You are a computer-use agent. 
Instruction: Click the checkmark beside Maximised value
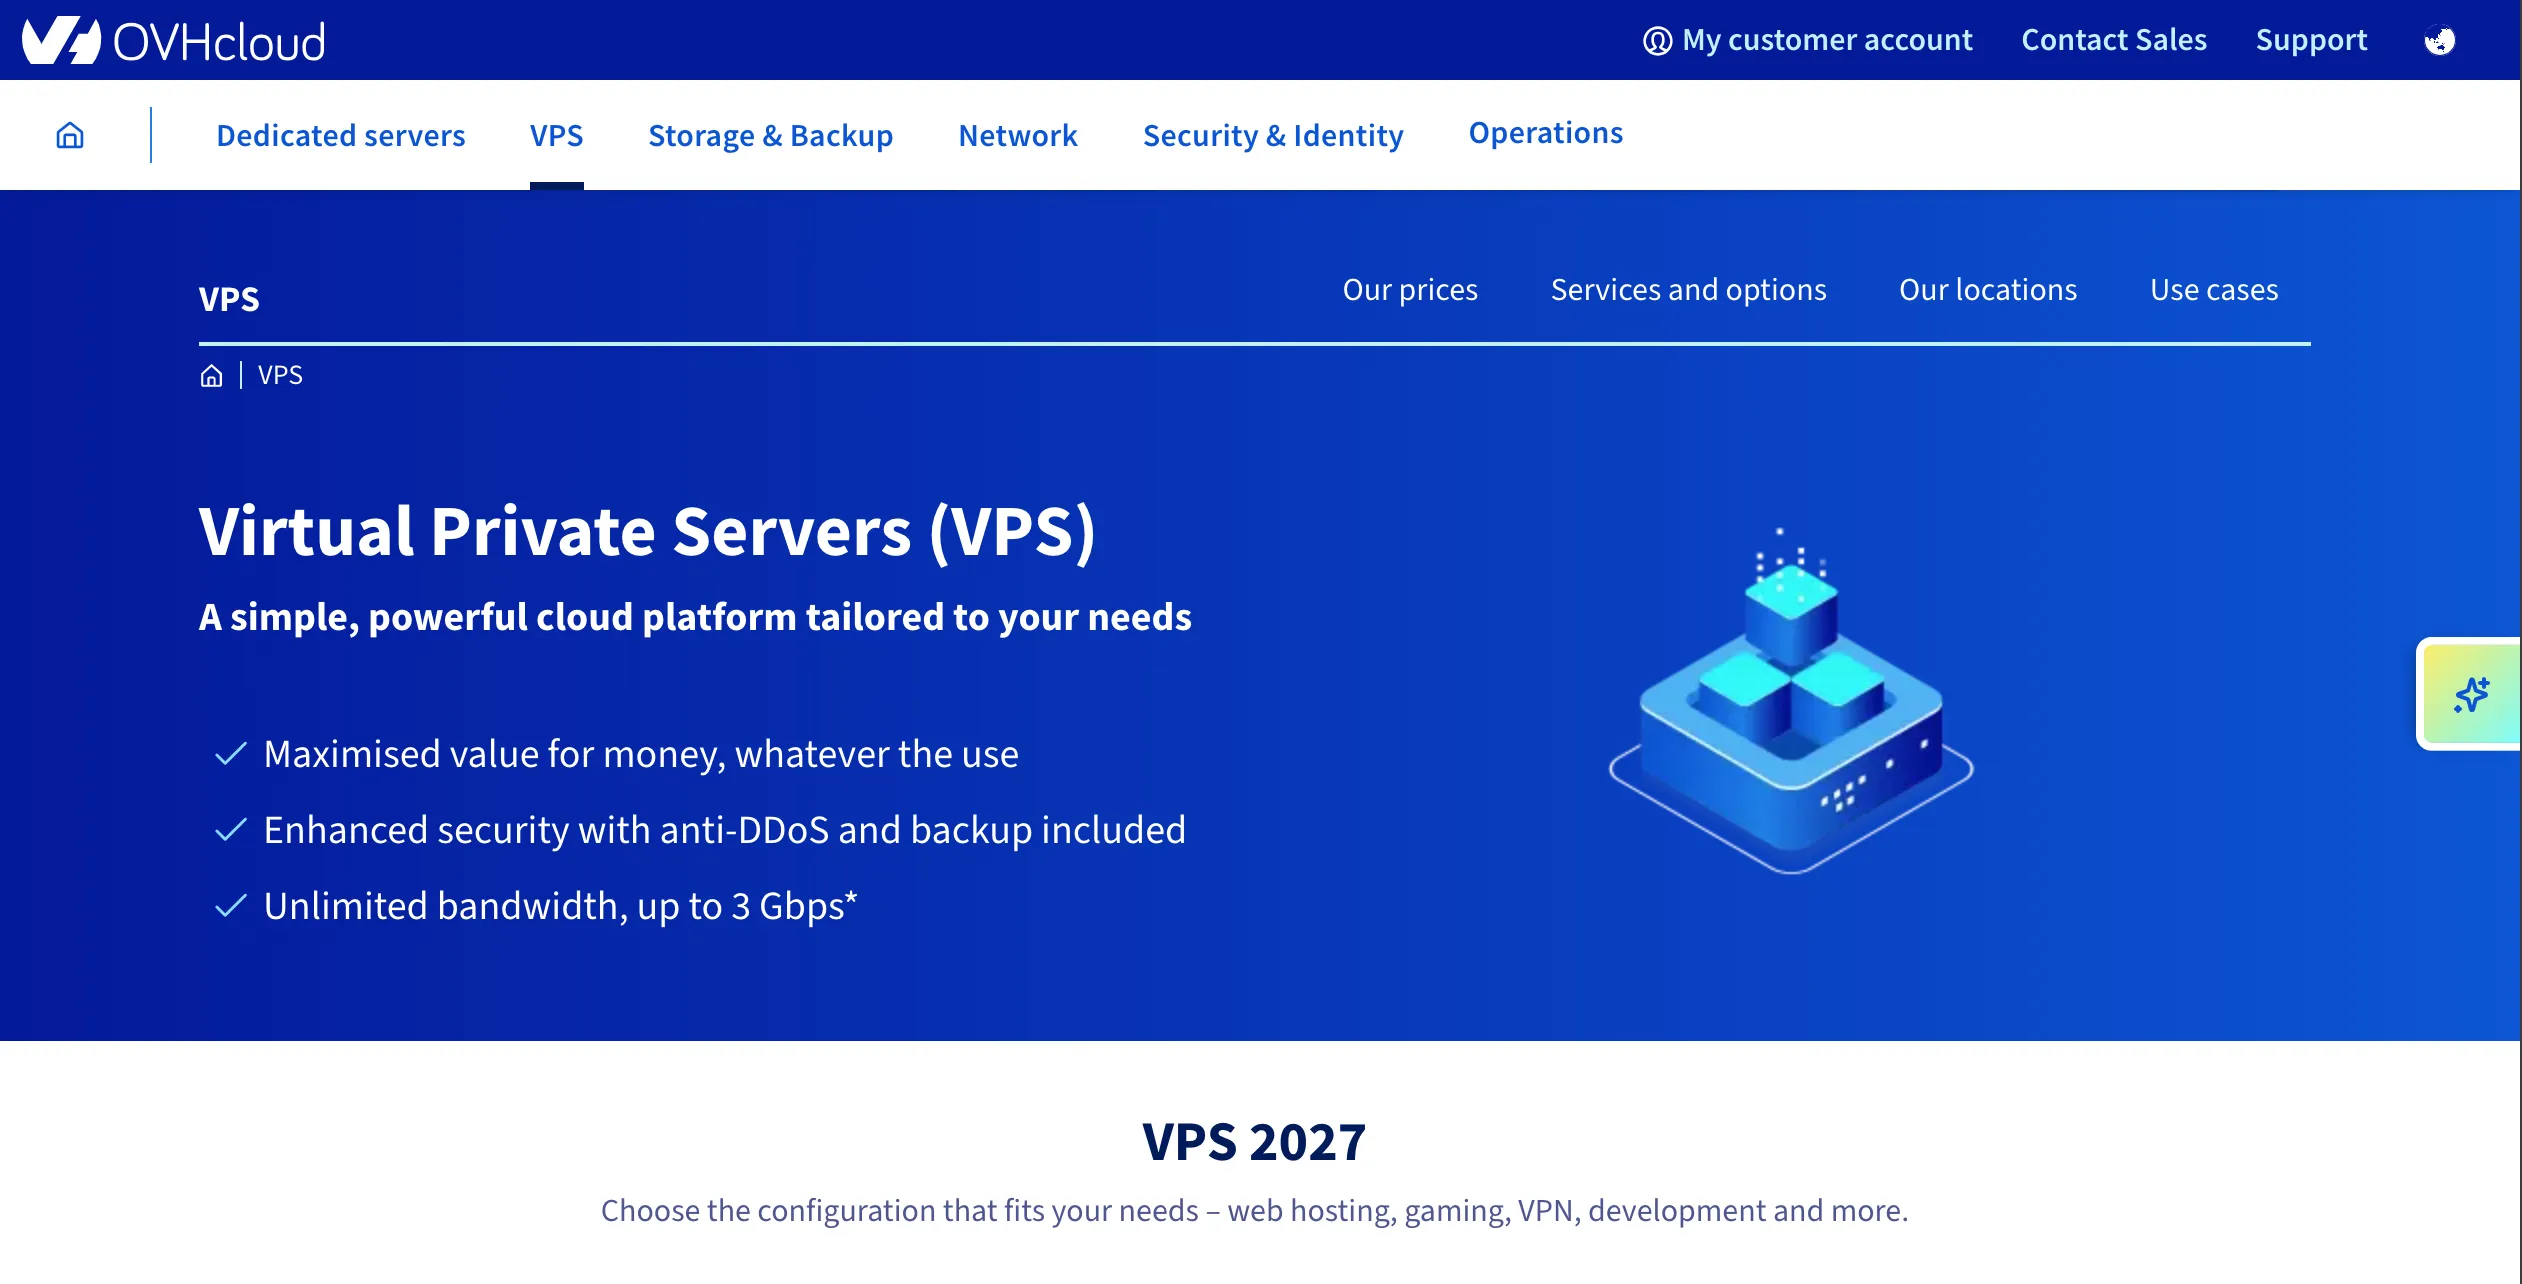pyautogui.click(x=231, y=754)
